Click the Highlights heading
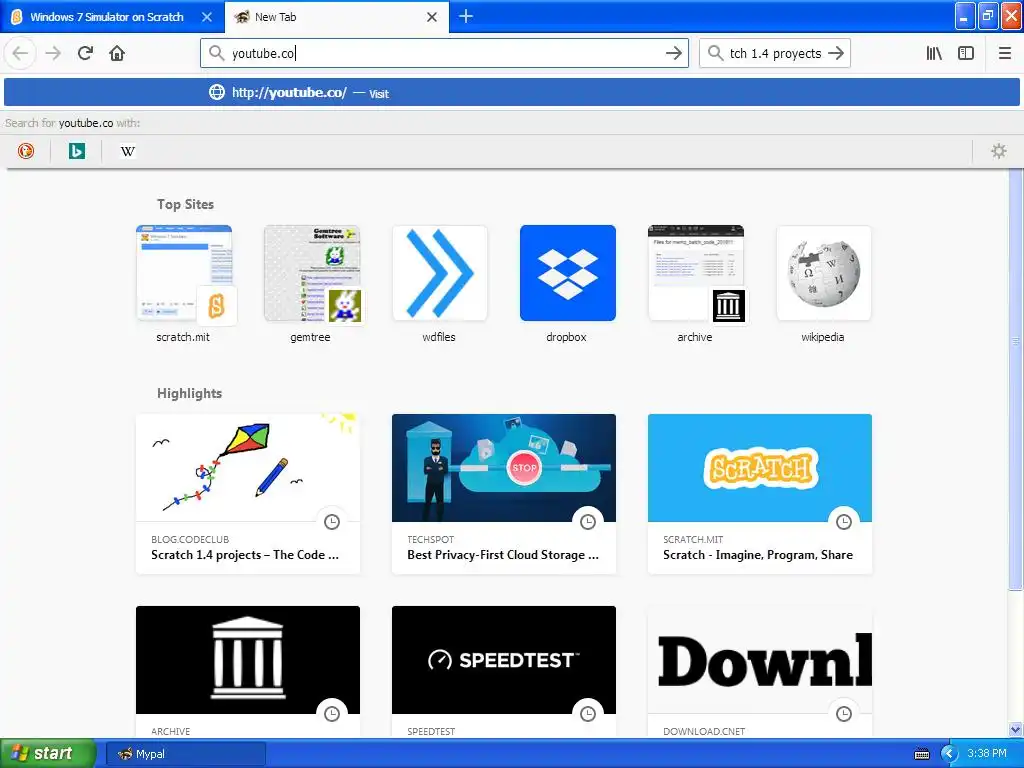Viewport: 1024px width, 768px height. (x=189, y=393)
